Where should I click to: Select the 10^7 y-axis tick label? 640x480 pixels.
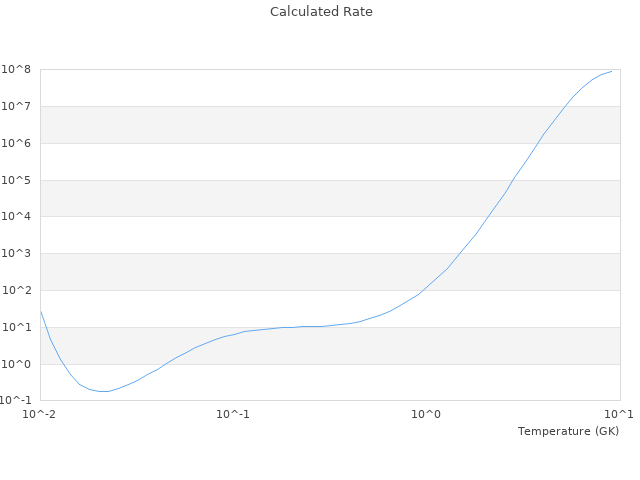17,107
